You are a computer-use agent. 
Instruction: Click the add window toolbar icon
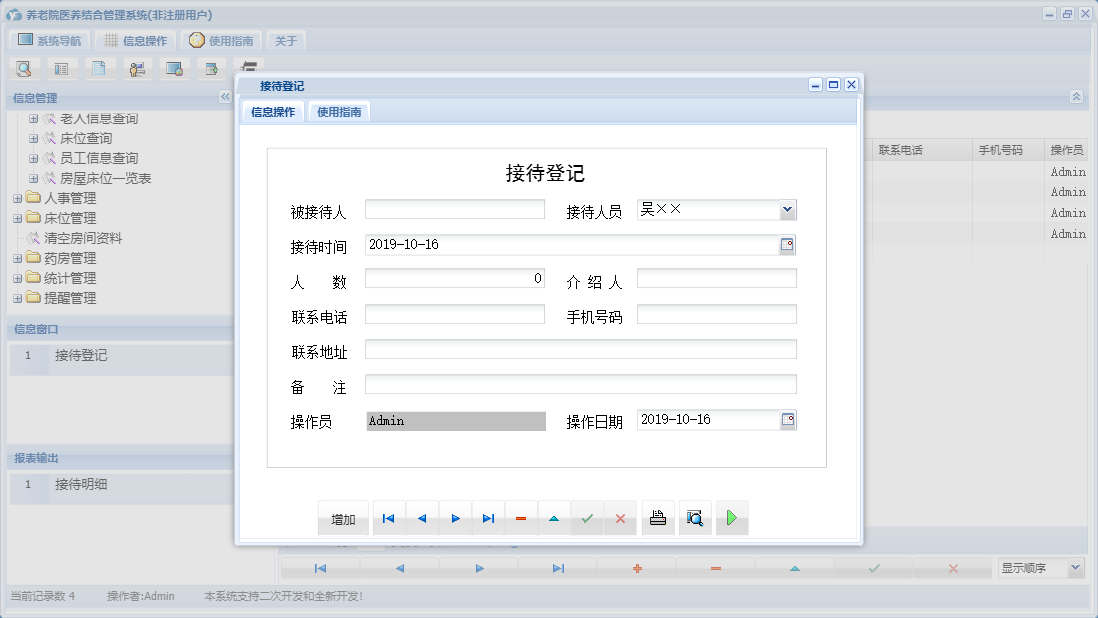[x=211, y=68]
